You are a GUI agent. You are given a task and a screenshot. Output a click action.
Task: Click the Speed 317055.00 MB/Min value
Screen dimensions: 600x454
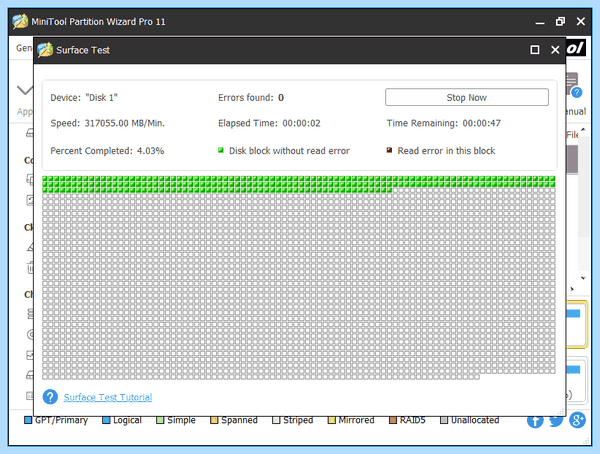pyautogui.click(x=124, y=123)
